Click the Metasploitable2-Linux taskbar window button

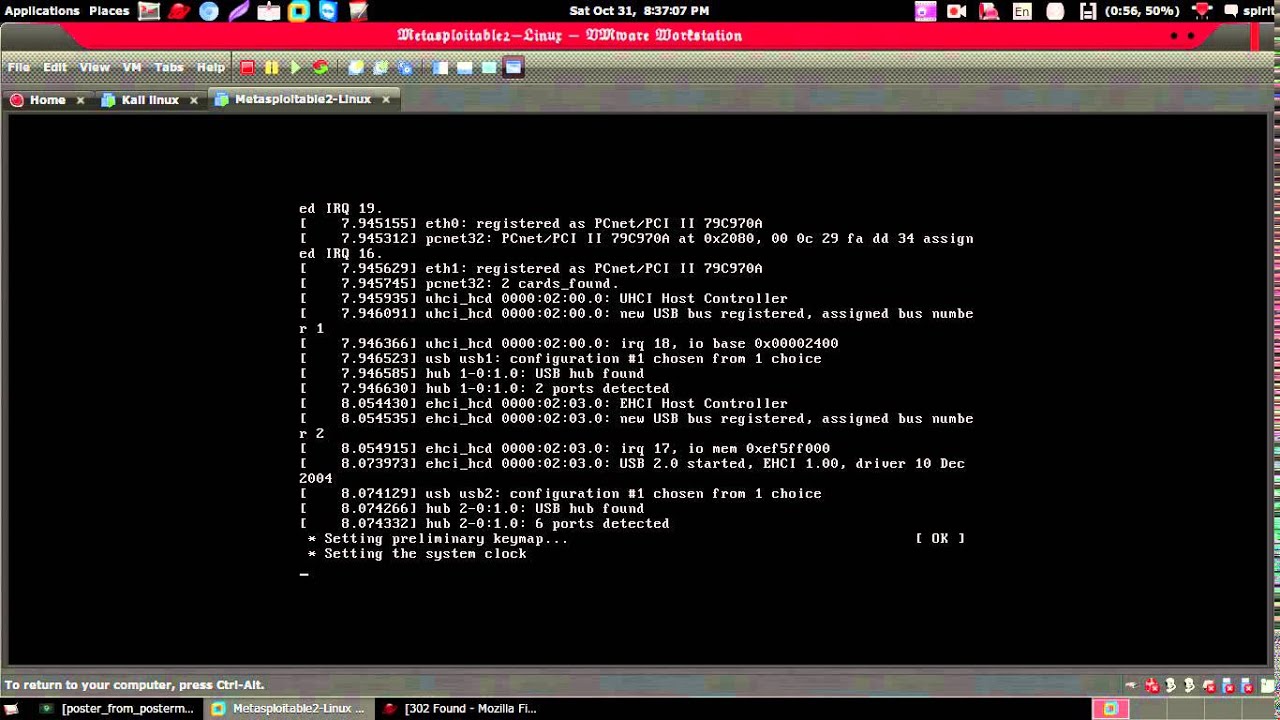click(289, 708)
